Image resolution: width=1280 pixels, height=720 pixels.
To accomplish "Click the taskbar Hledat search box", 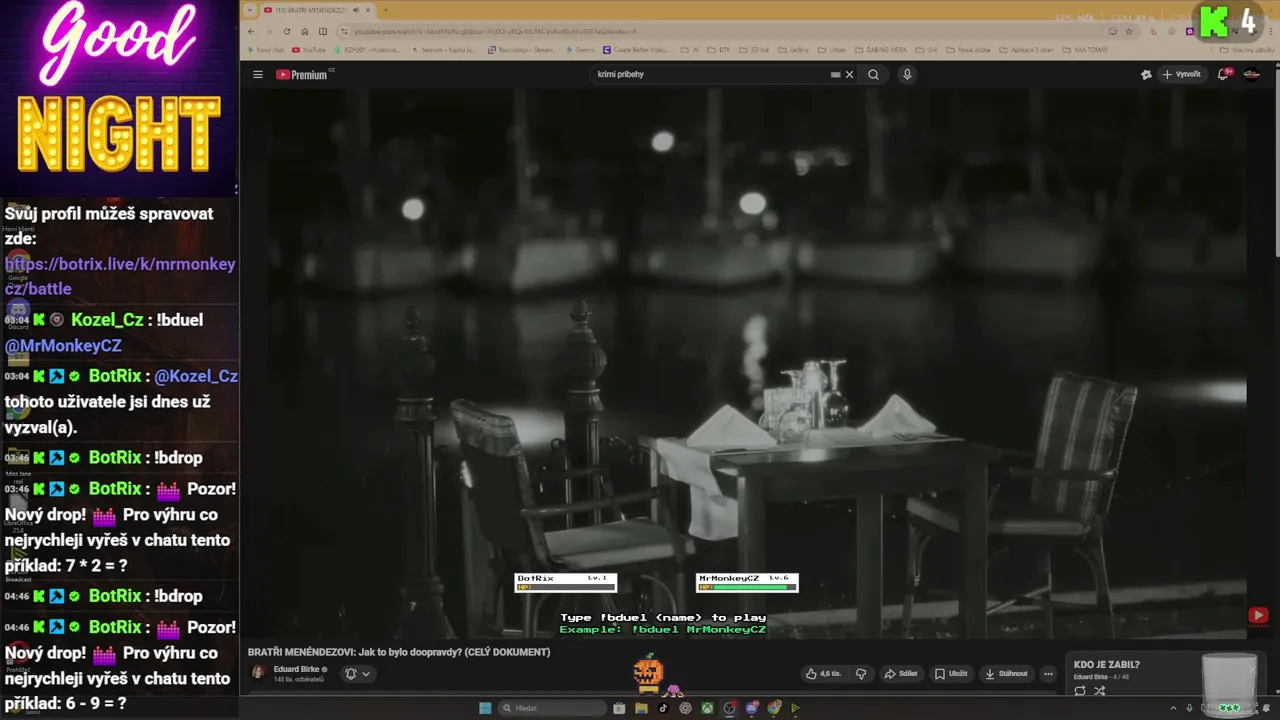I will pyautogui.click(x=553, y=708).
